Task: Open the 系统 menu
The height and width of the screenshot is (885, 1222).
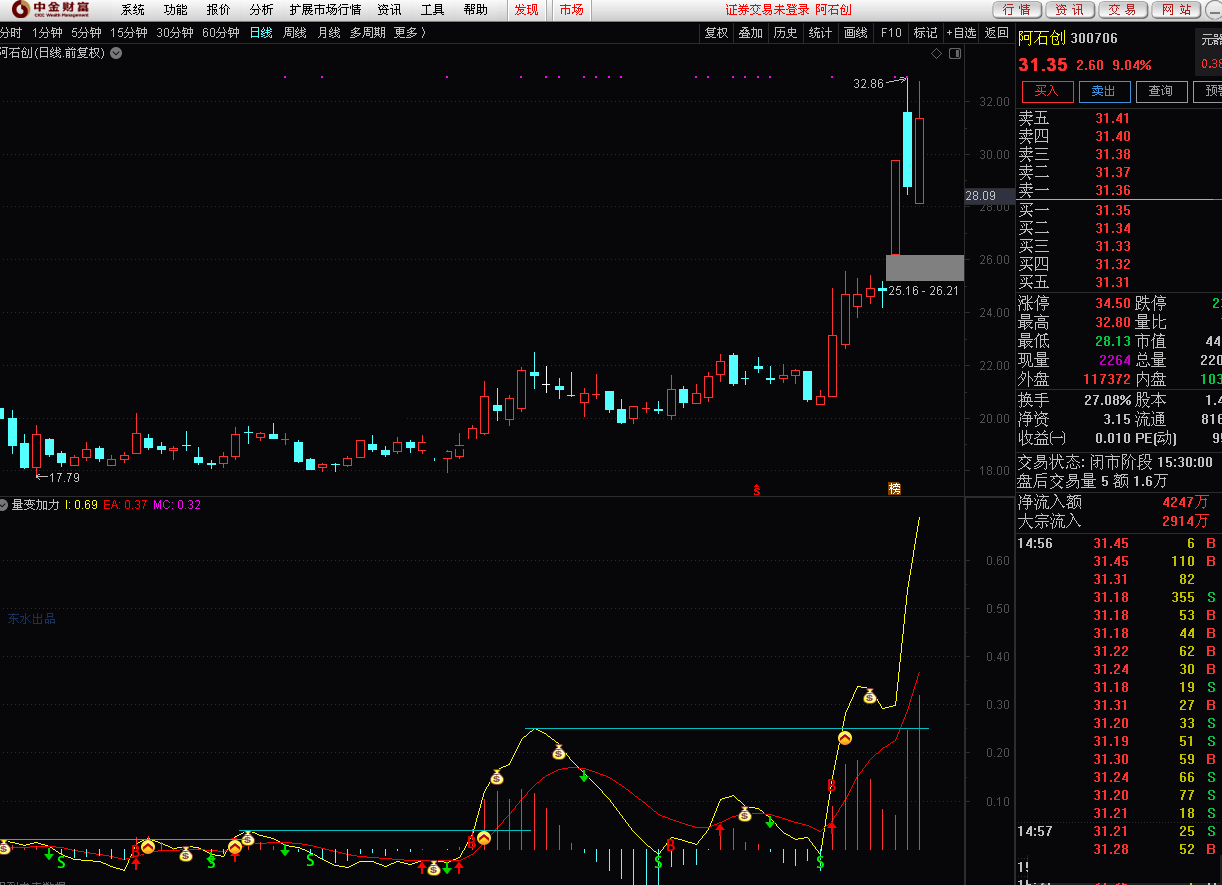Action: click(132, 10)
